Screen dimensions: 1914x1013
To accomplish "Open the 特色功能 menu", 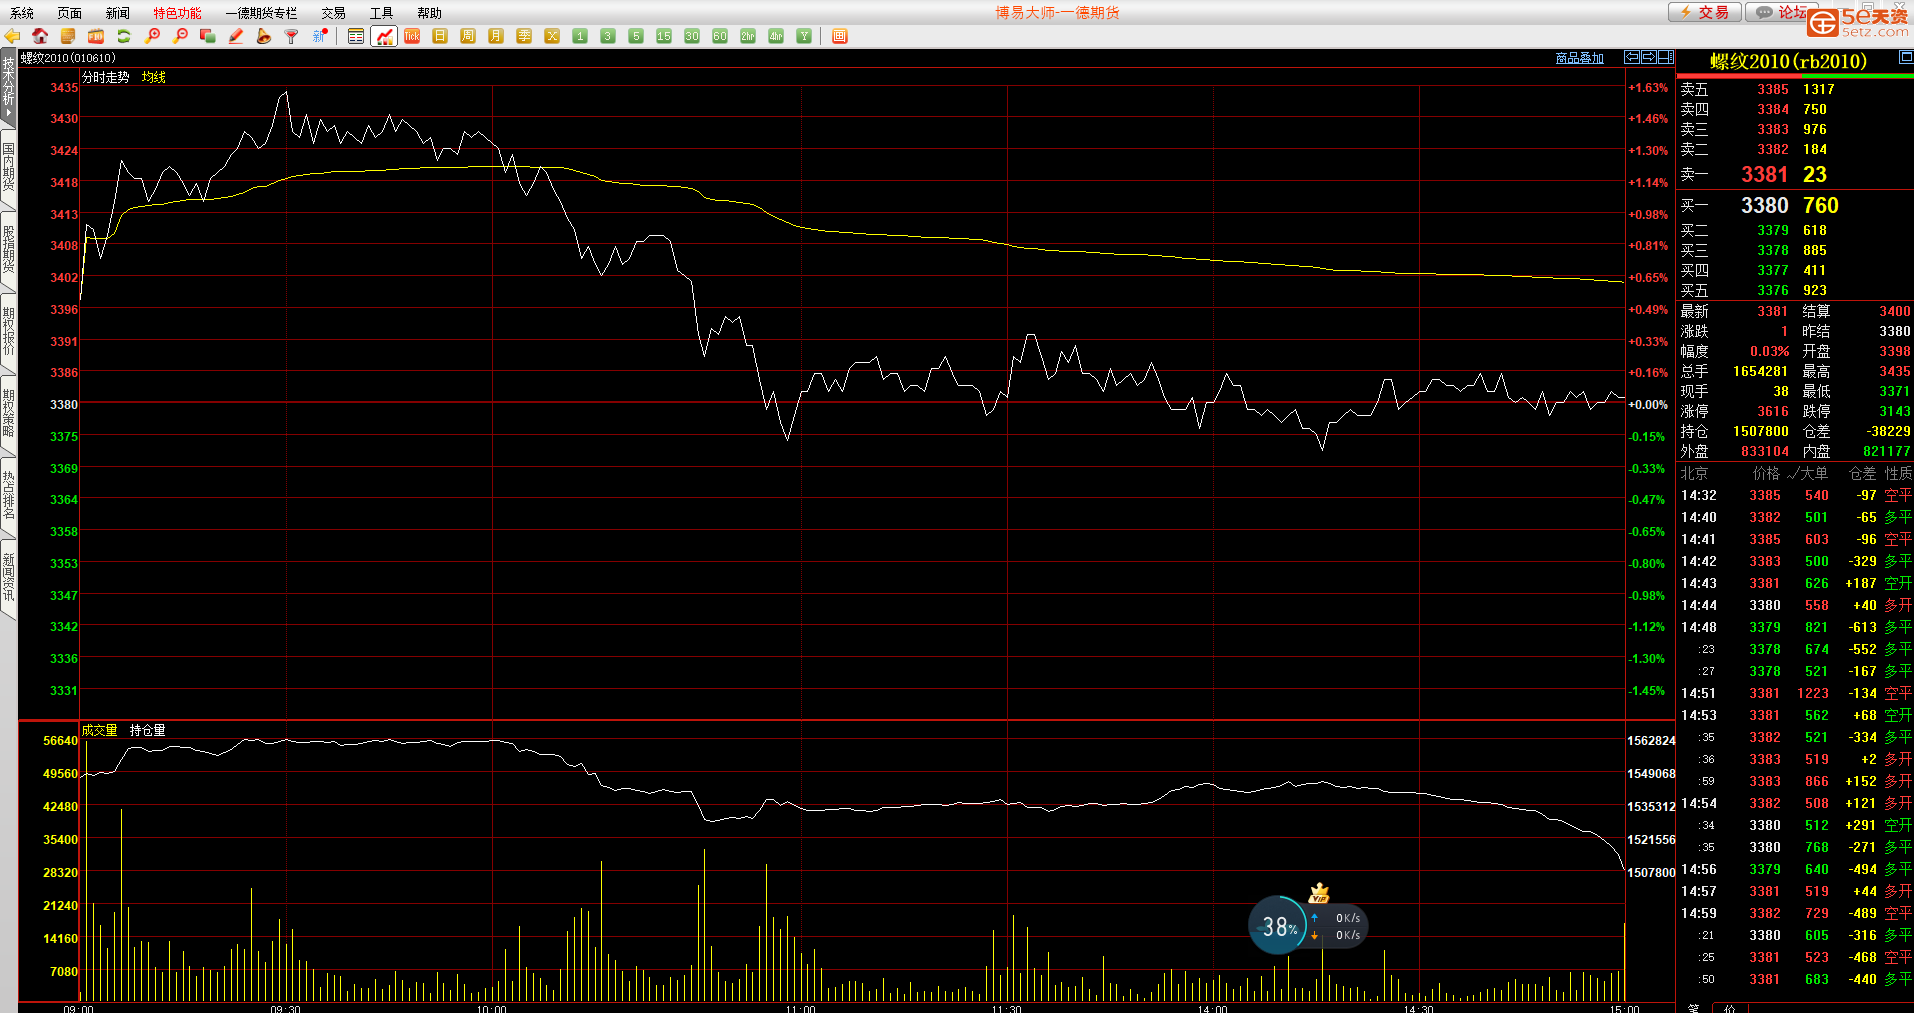I will click(178, 13).
